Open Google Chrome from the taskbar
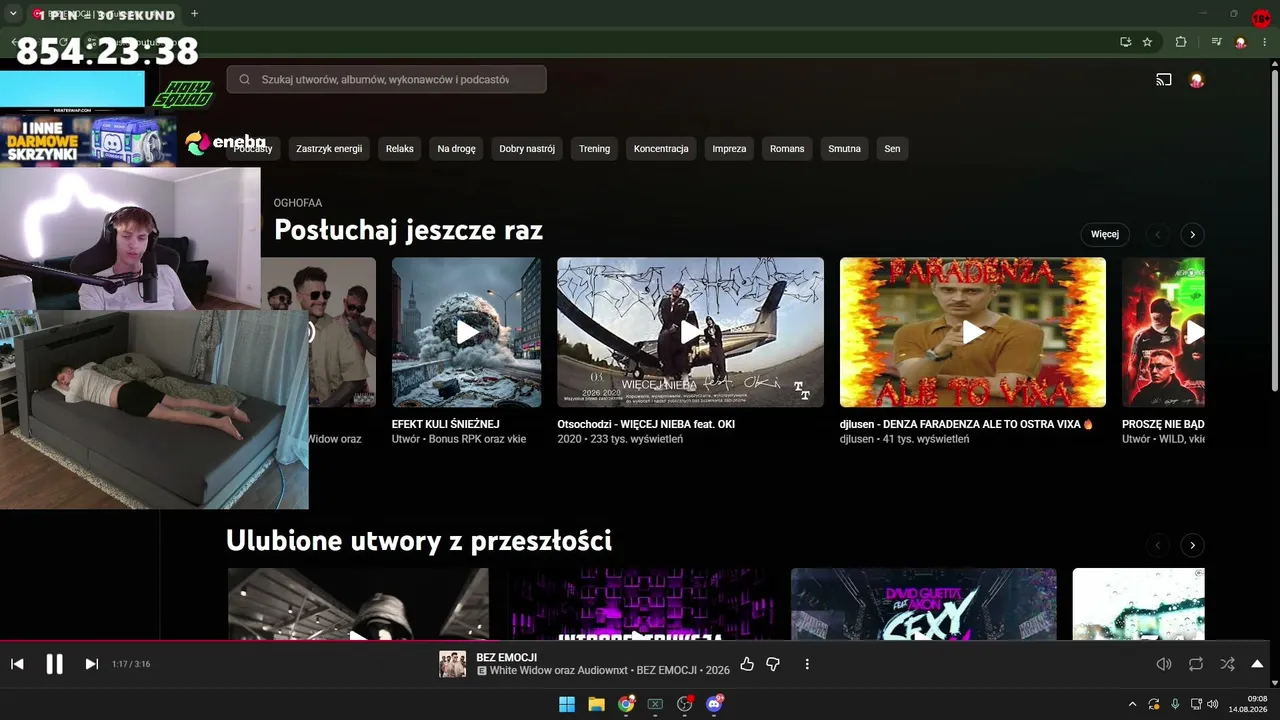This screenshot has height=720, width=1280. [626, 704]
